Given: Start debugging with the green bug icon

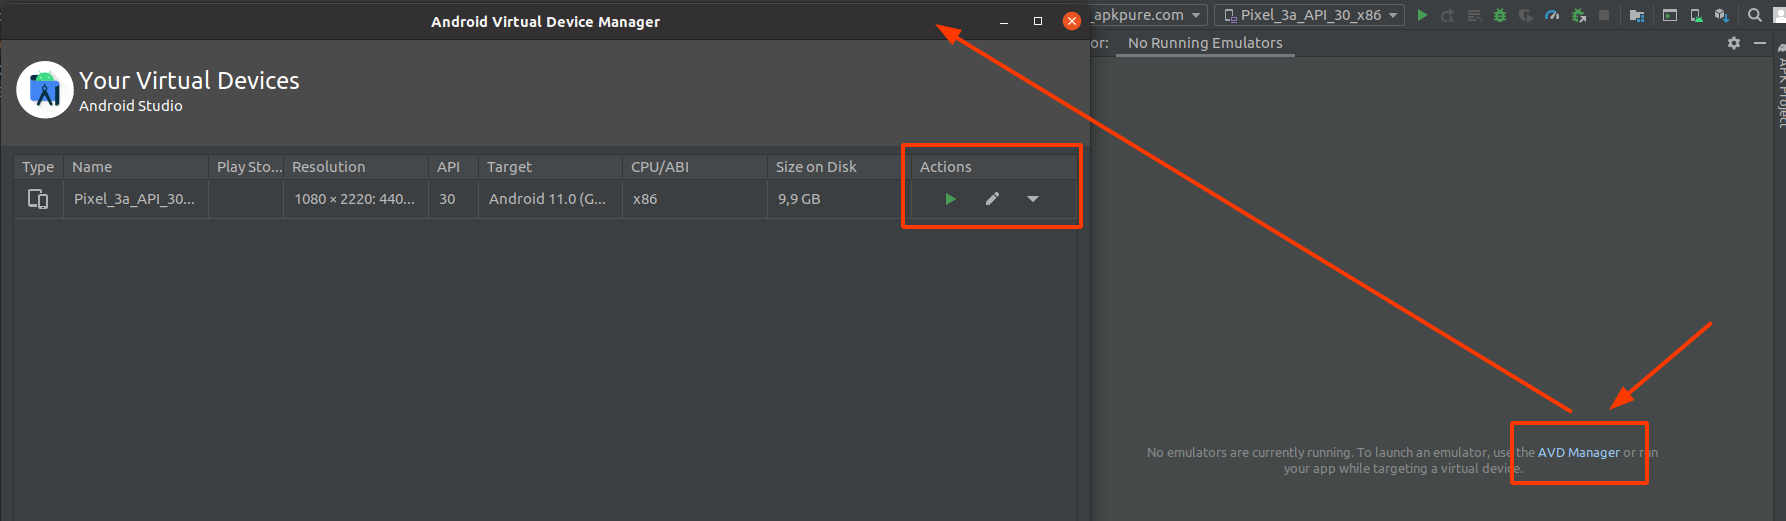Looking at the screenshot, I should pyautogui.click(x=1500, y=15).
